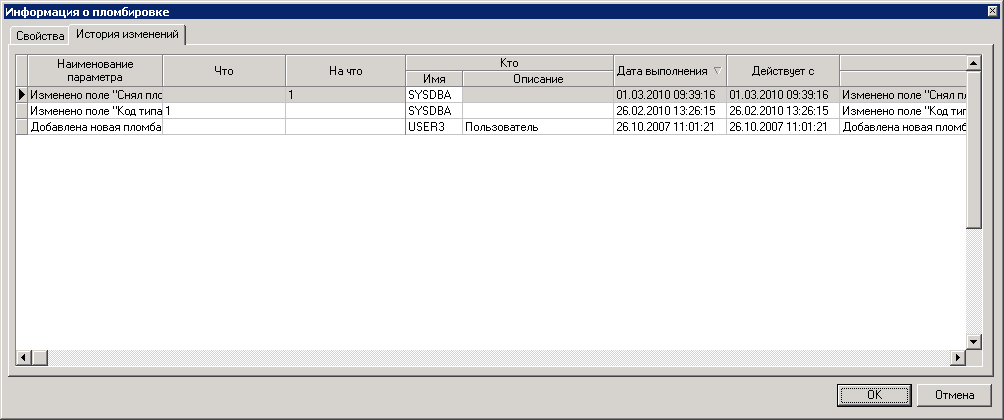Click the OK button

pos(873,394)
